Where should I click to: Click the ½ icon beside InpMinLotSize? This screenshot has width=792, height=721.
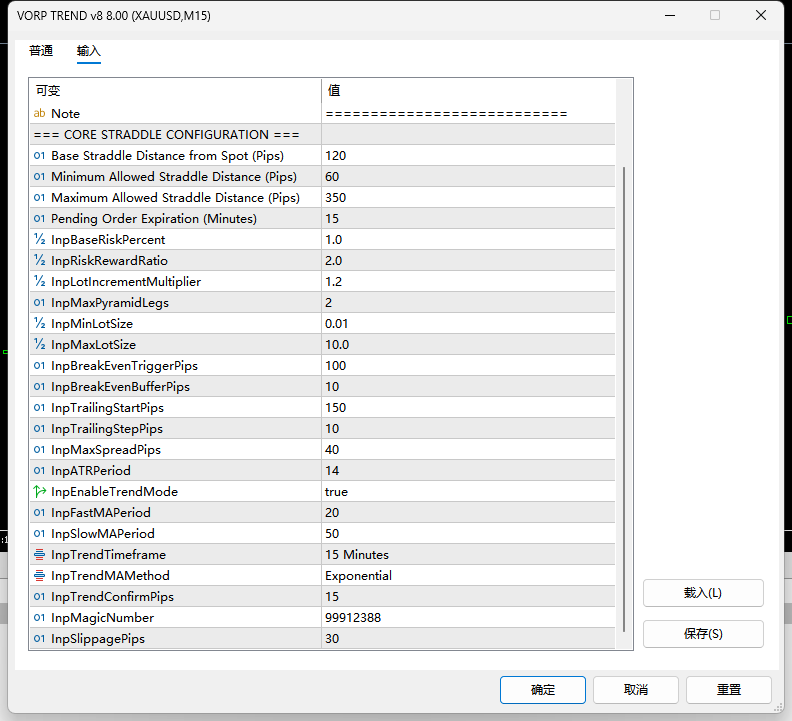[x=39, y=323]
